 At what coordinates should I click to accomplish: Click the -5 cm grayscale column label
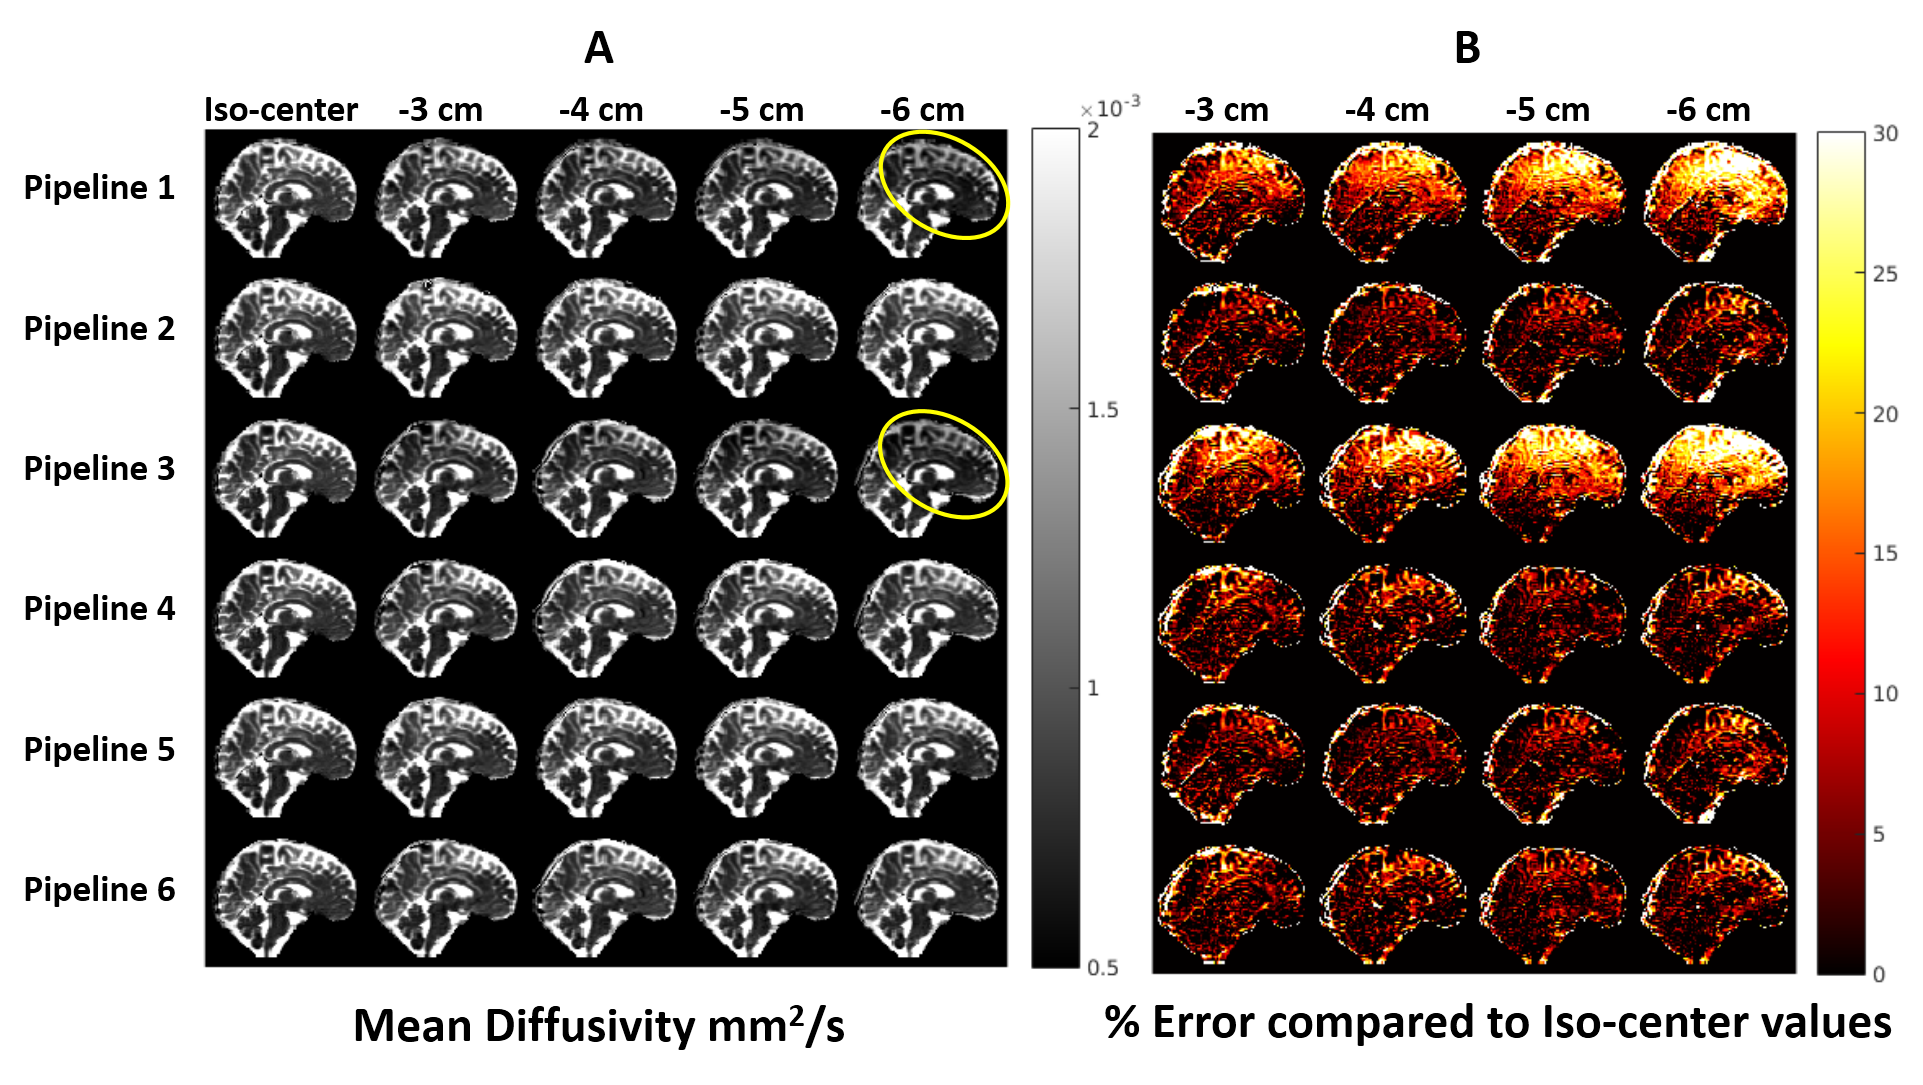tap(761, 109)
